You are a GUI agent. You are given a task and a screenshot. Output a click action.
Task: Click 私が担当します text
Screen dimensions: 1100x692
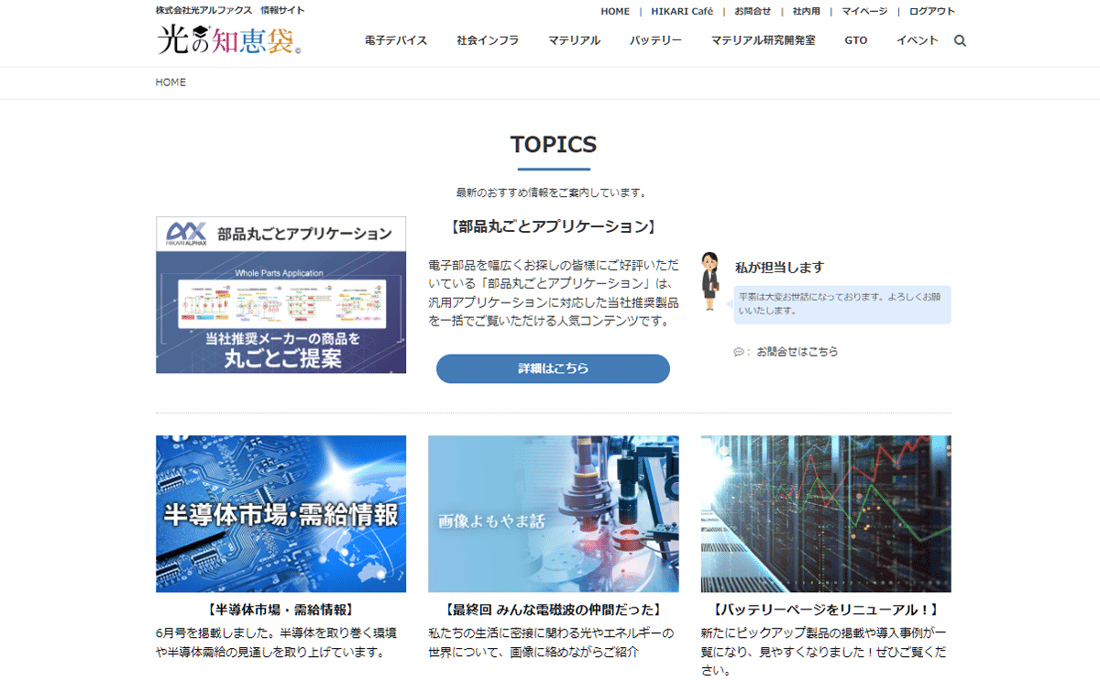779,267
